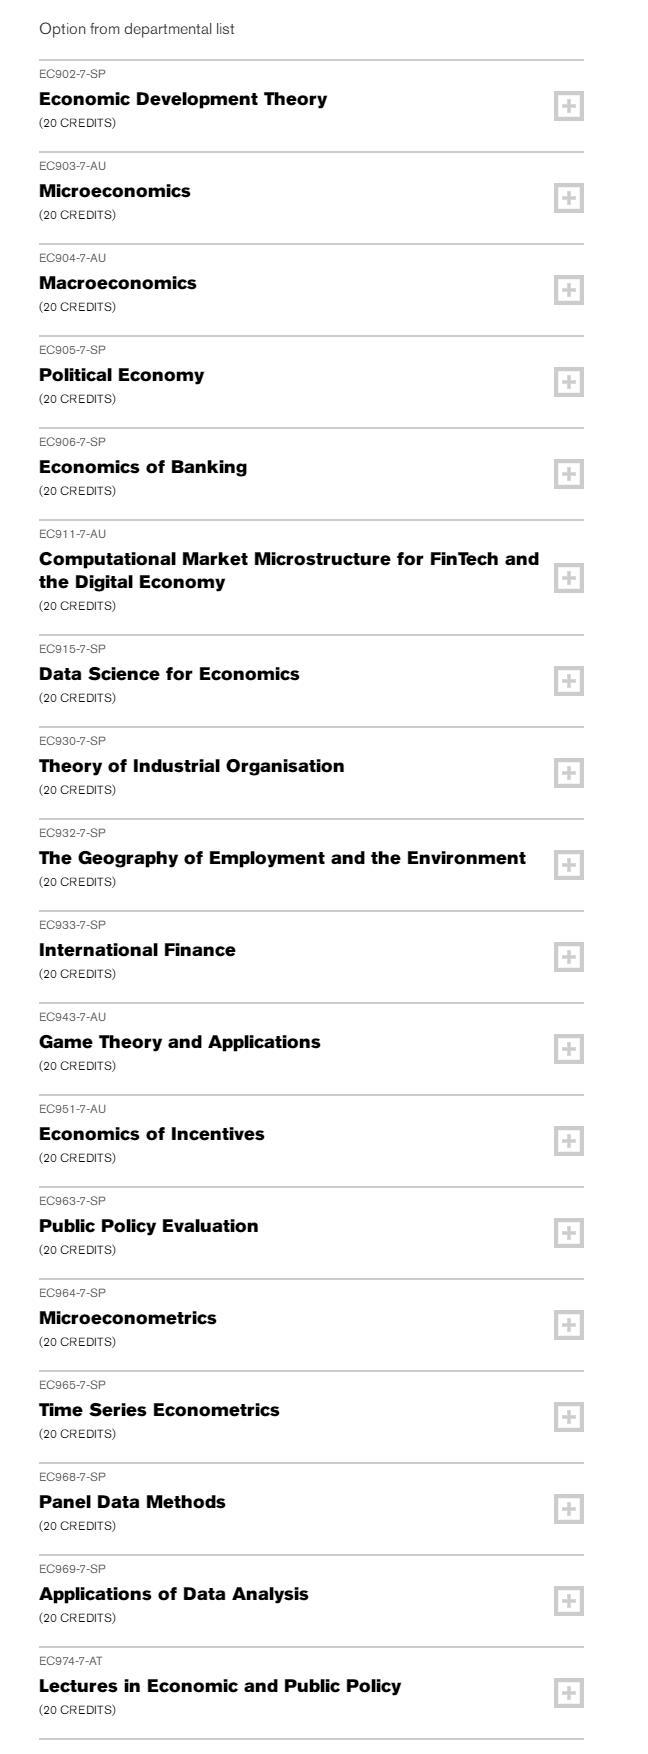The width and height of the screenshot is (648, 1754).
Task: Click the plus icon next to Political Economy
Action: tap(568, 382)
